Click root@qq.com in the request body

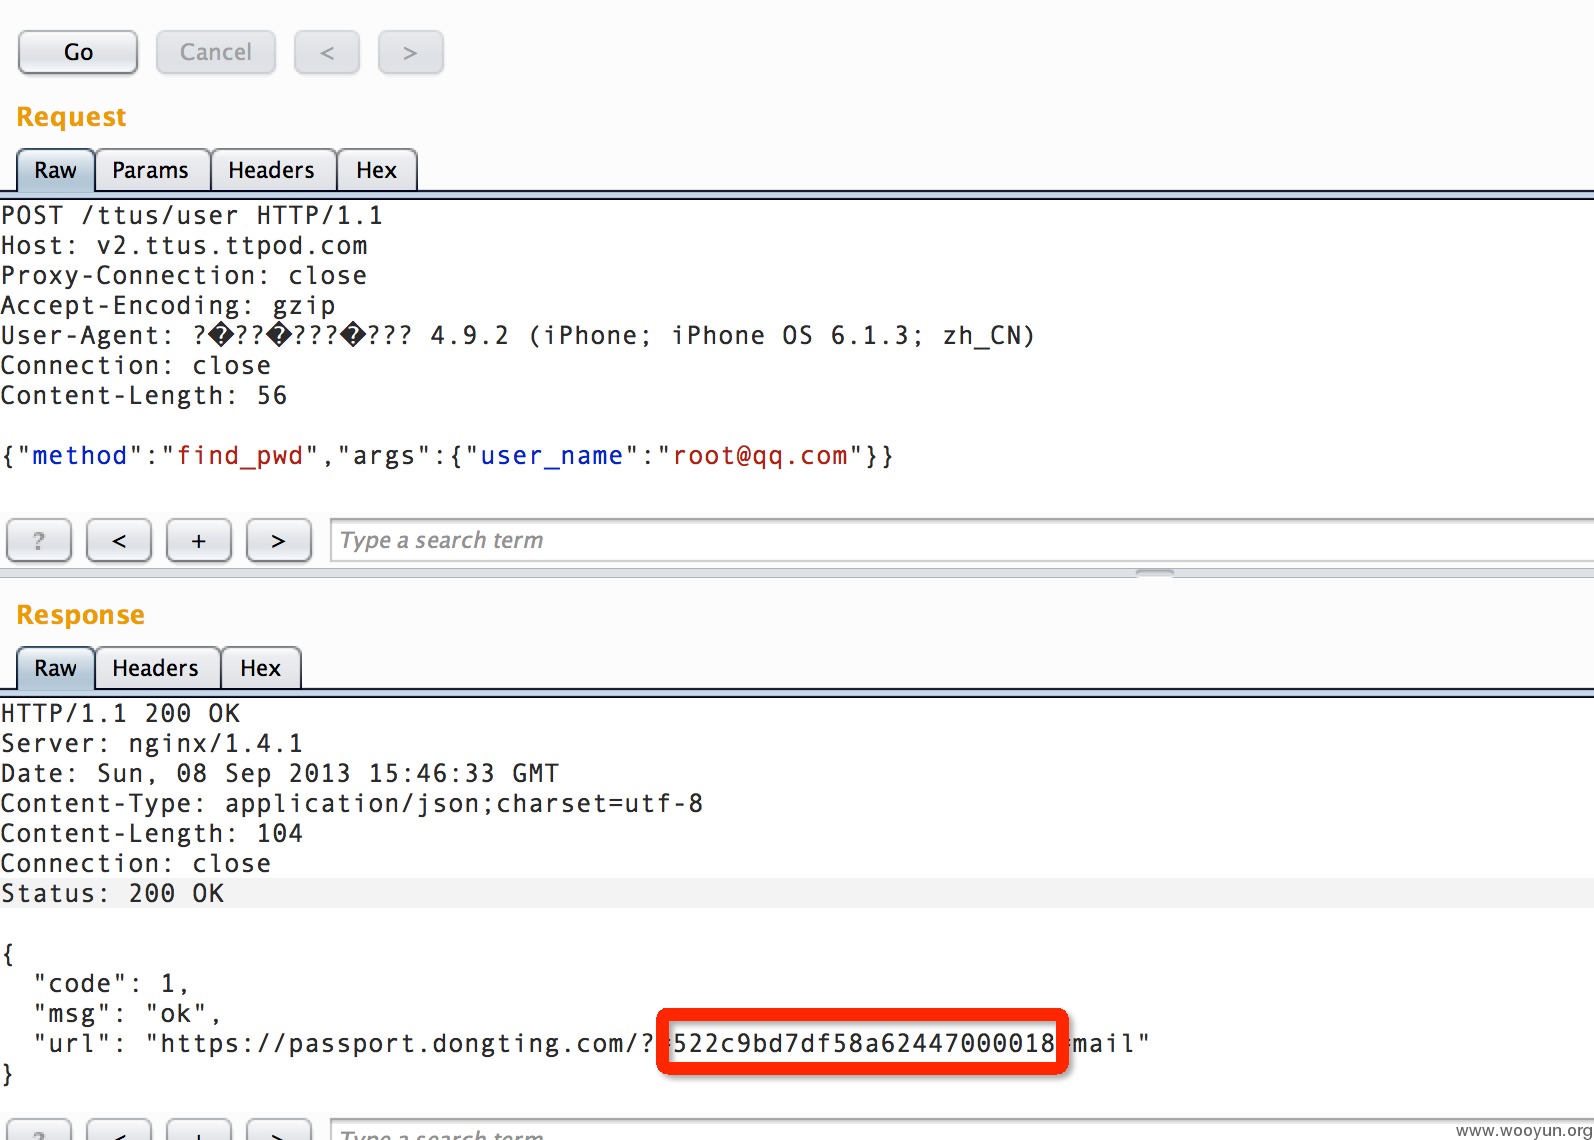click(x=760, y=456)
